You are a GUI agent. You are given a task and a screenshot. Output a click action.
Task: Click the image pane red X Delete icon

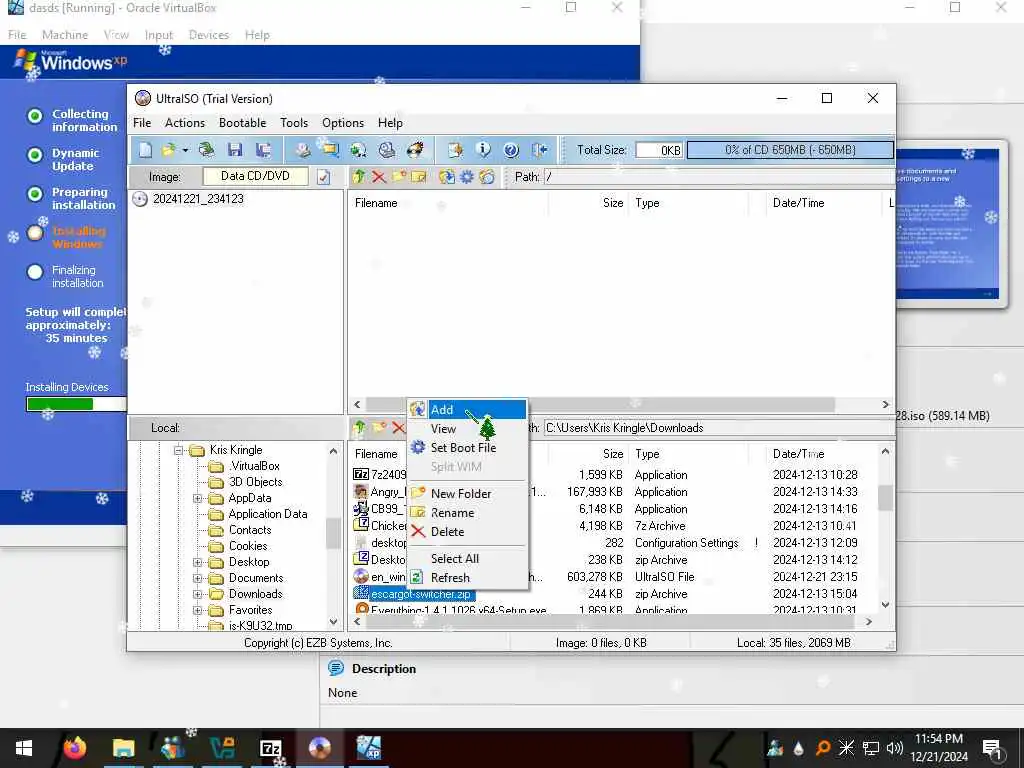pos(379,176)
